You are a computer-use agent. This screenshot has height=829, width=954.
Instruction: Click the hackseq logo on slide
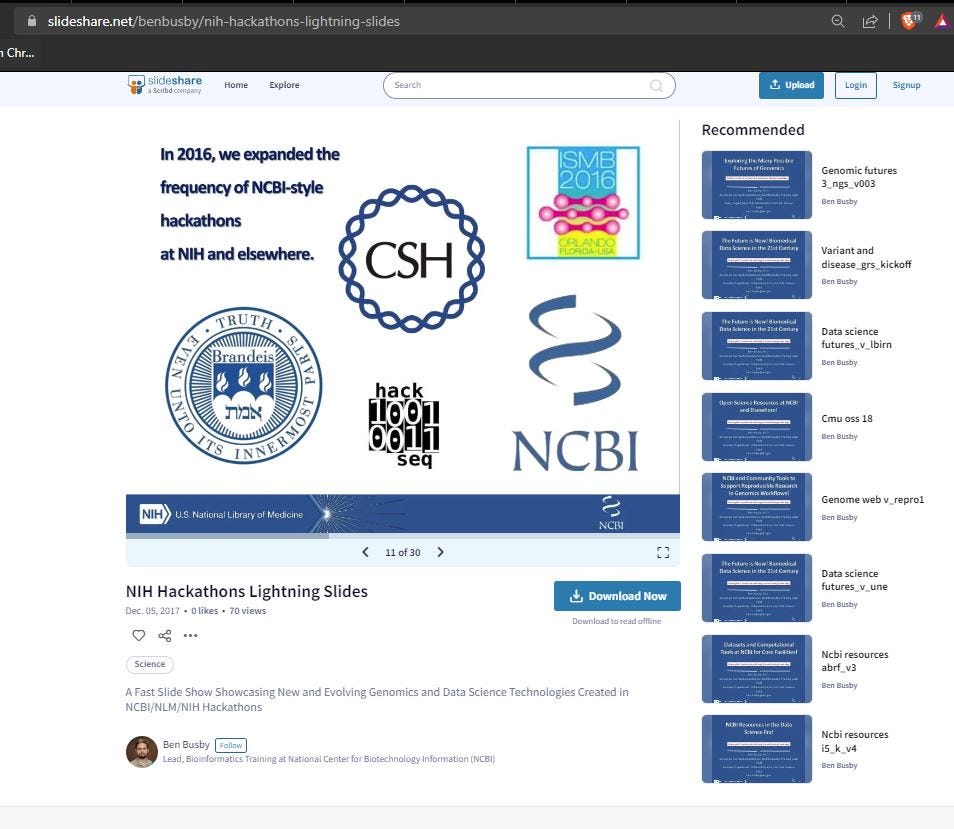[403, 425]
